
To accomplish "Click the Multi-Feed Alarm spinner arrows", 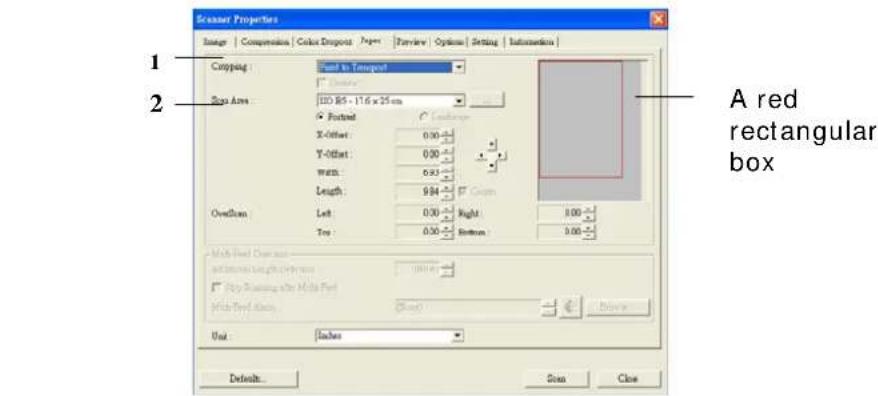I will [x=549, y=307].
